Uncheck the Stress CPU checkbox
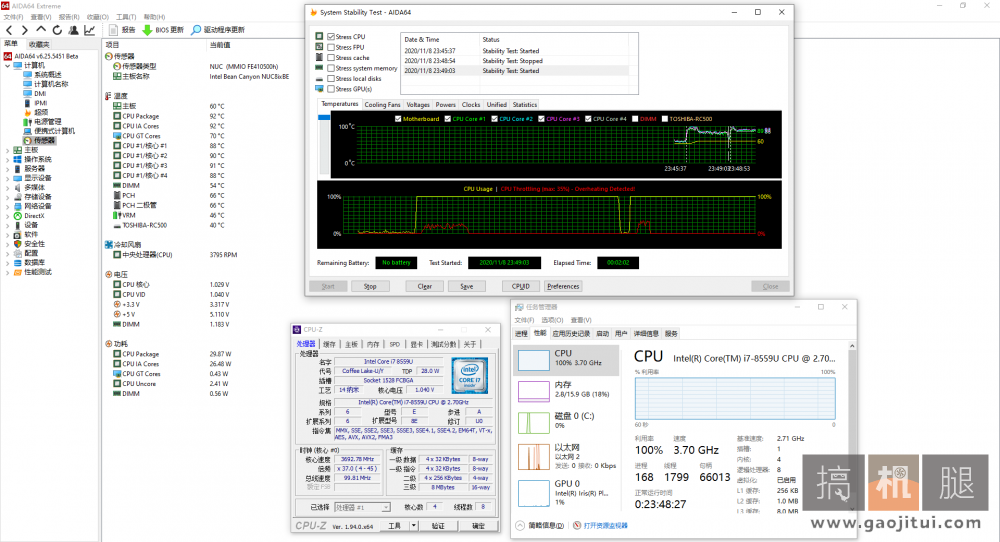The height and width of the screenshot is (542, 1000). pos(331,37)
